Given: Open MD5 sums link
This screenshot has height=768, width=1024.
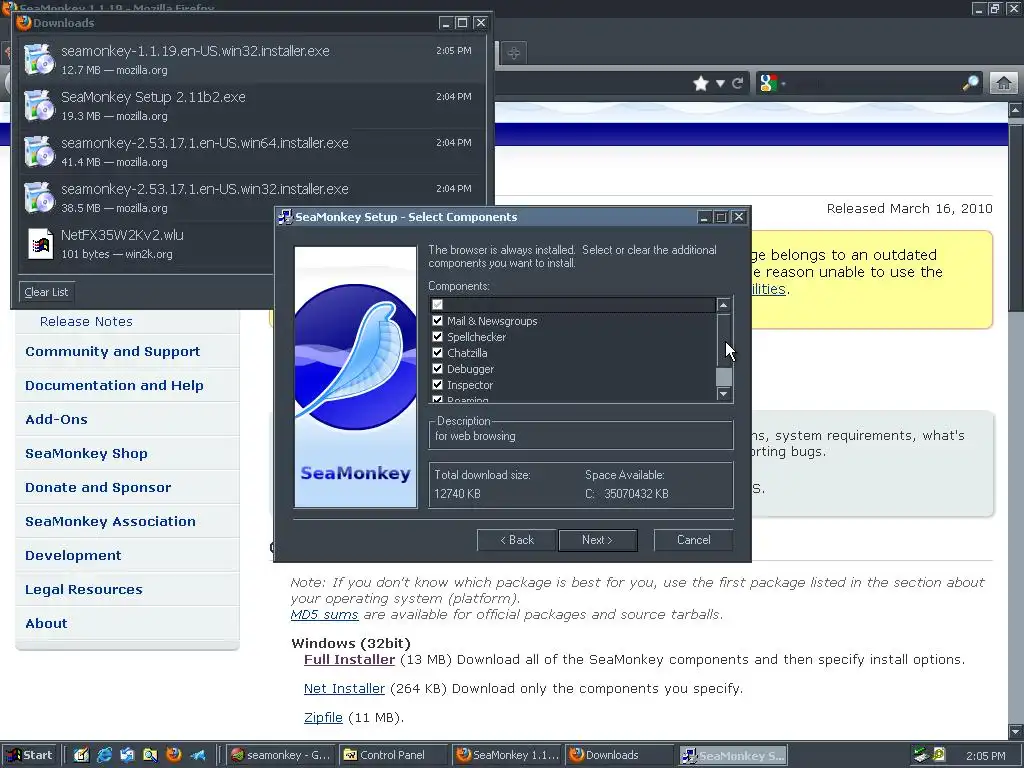Looking at the screenshot, I should click(325, 615).
